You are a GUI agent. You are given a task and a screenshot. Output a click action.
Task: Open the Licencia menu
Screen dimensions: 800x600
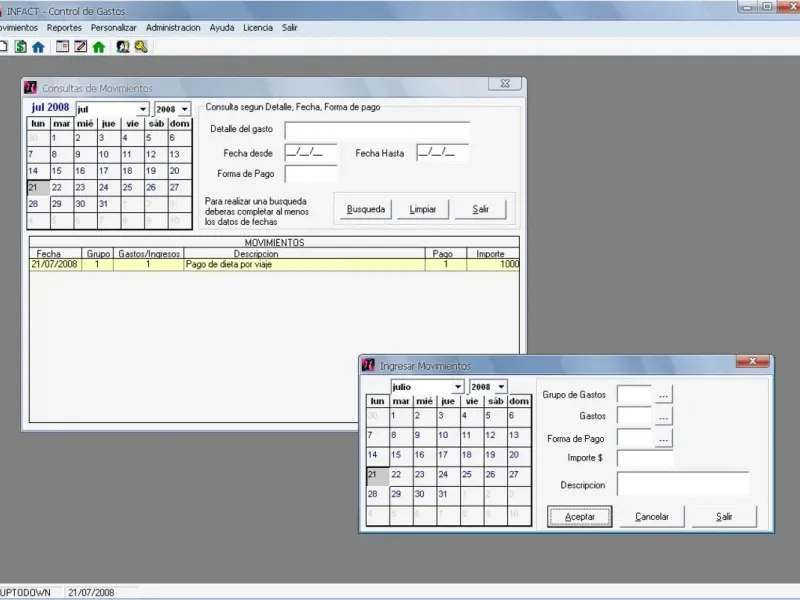258,28
